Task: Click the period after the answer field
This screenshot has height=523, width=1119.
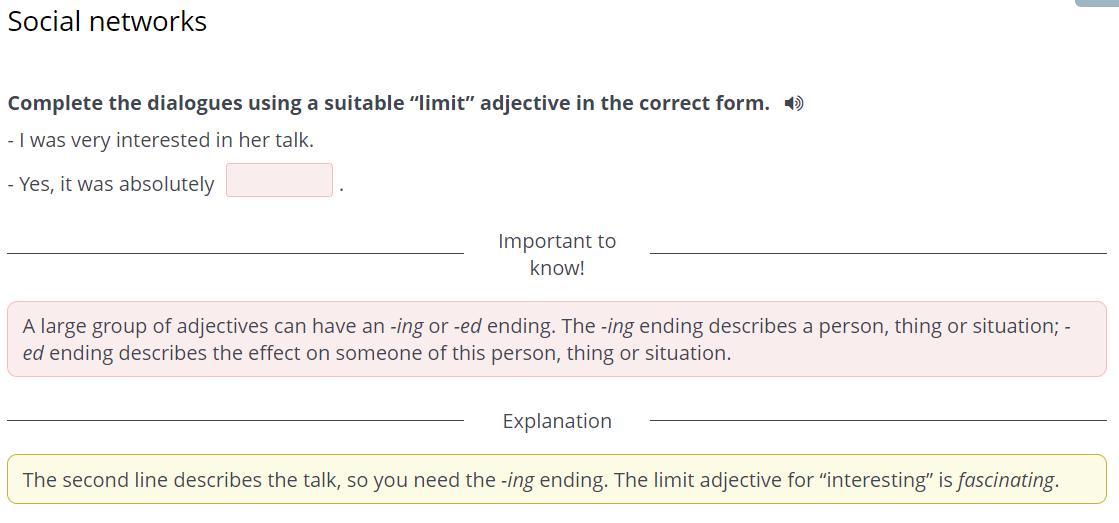Action: click(342, 189)
